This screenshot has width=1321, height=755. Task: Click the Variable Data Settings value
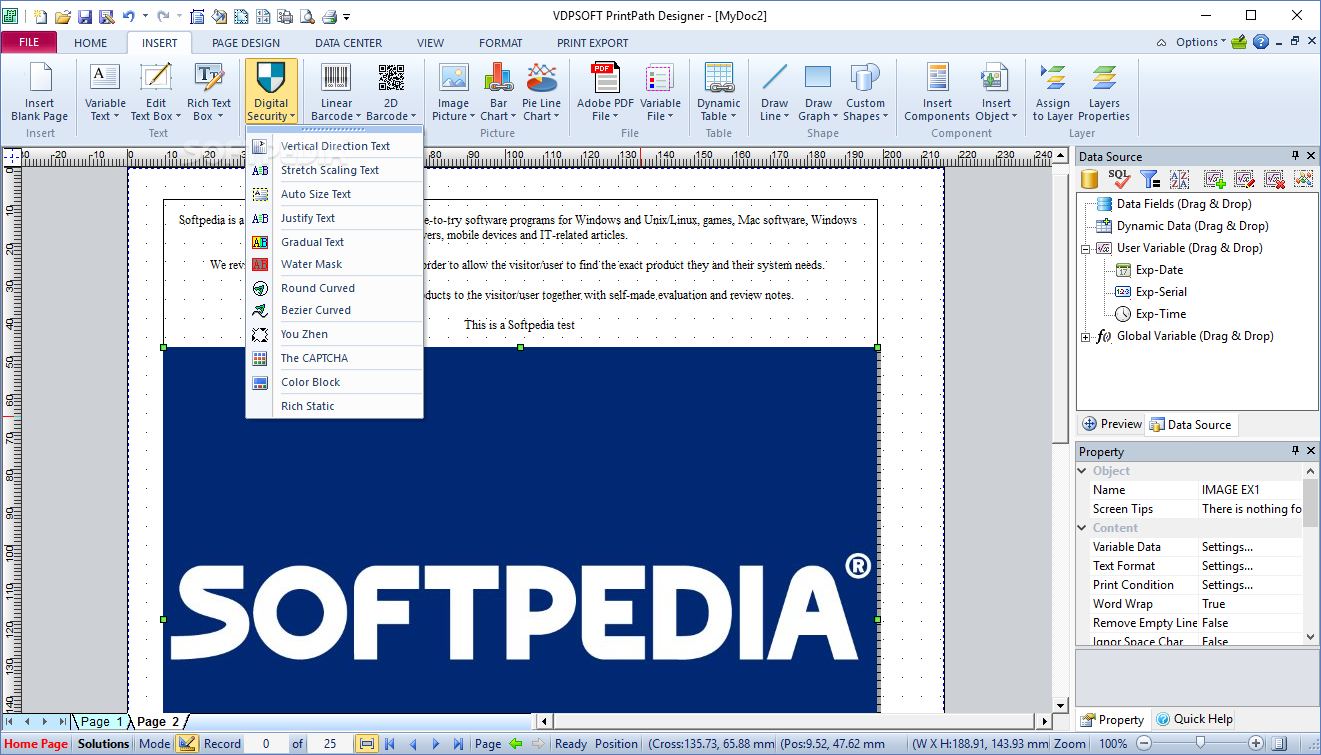(1251, 547)
